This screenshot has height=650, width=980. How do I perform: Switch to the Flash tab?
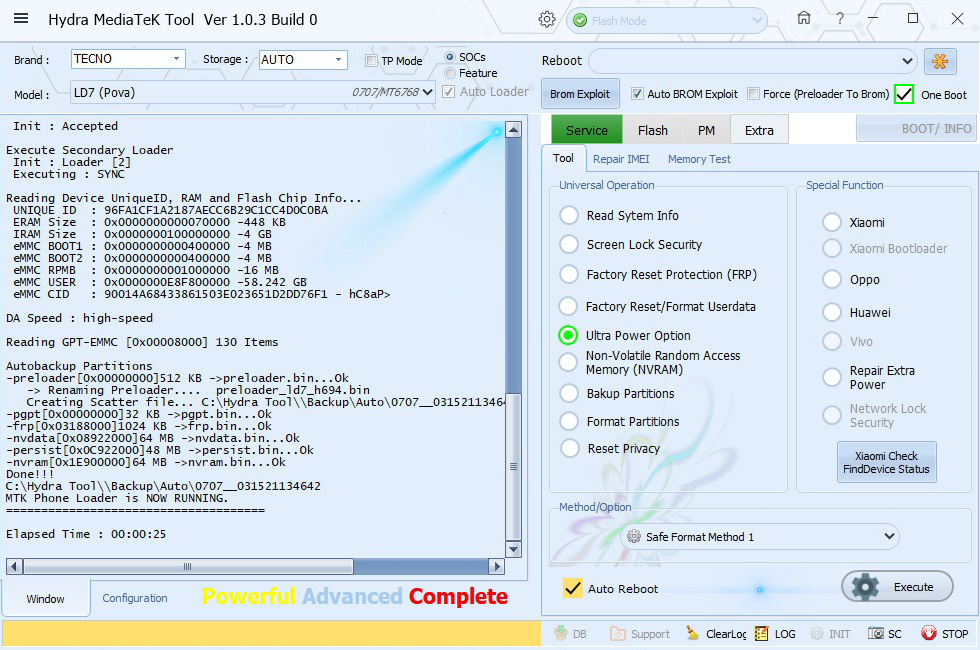[653, 130]
